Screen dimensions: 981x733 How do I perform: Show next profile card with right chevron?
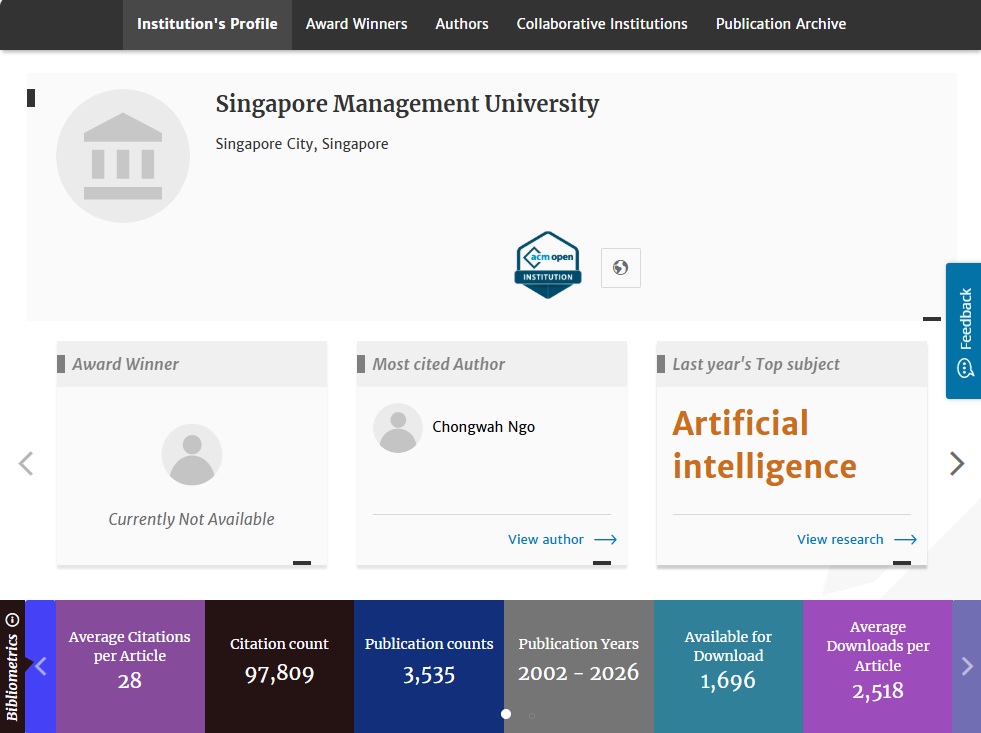[957, 463]
